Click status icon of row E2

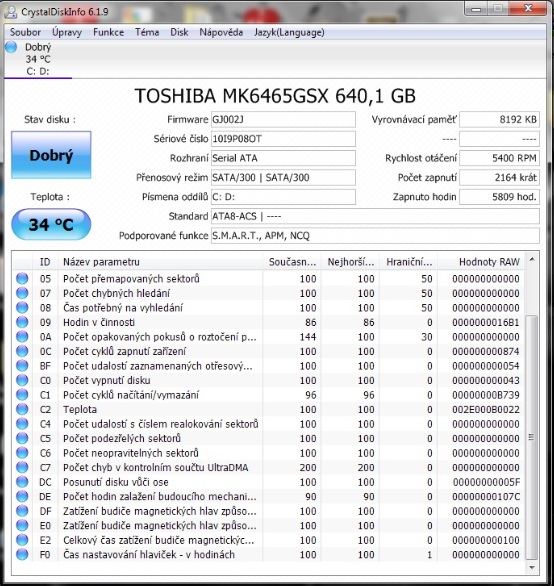coord(22,540)
